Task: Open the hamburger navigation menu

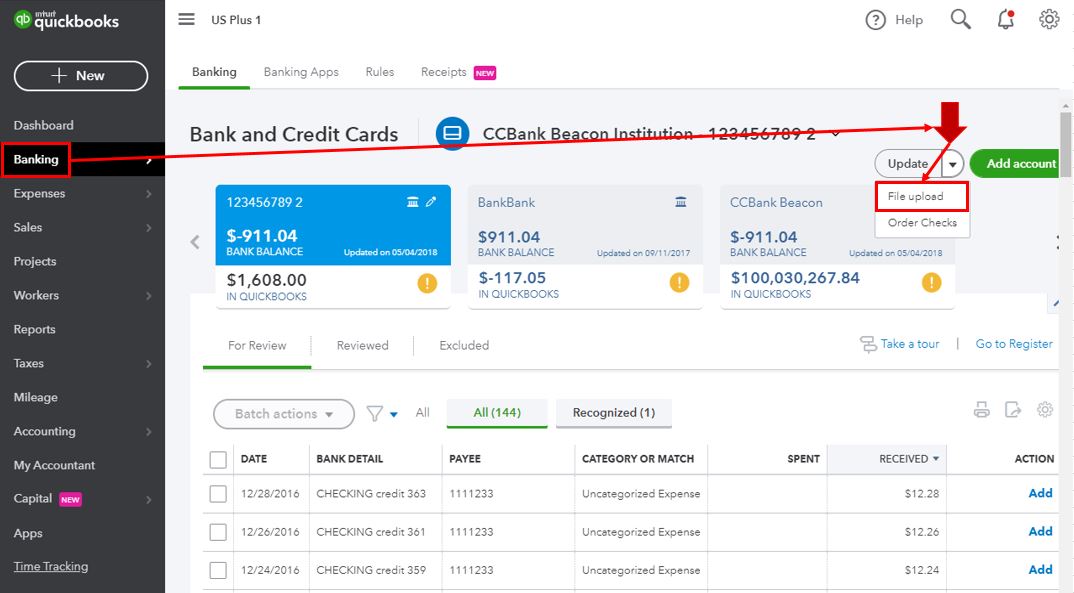Action: 186,19
